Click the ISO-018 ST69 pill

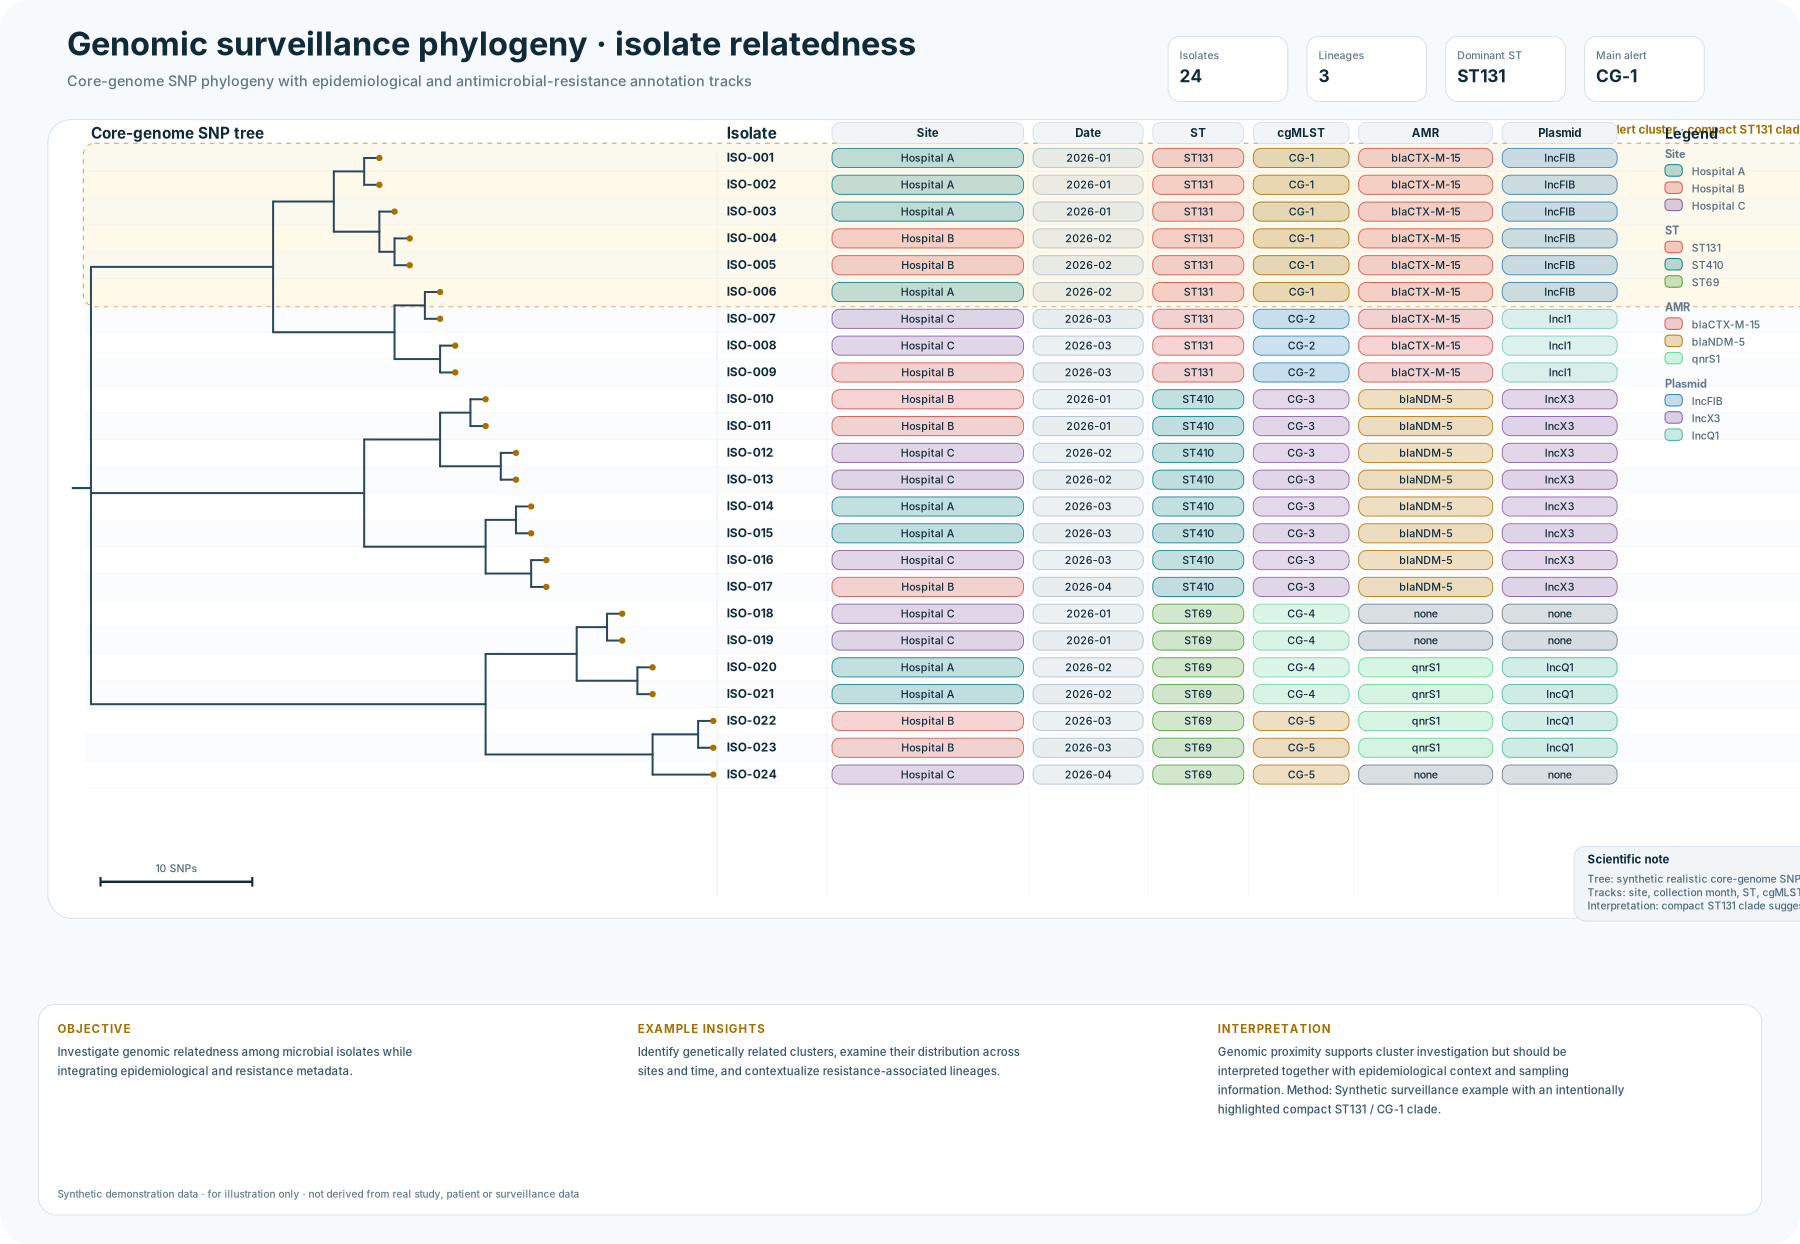pyautogui.click(x=1198, y=614)
